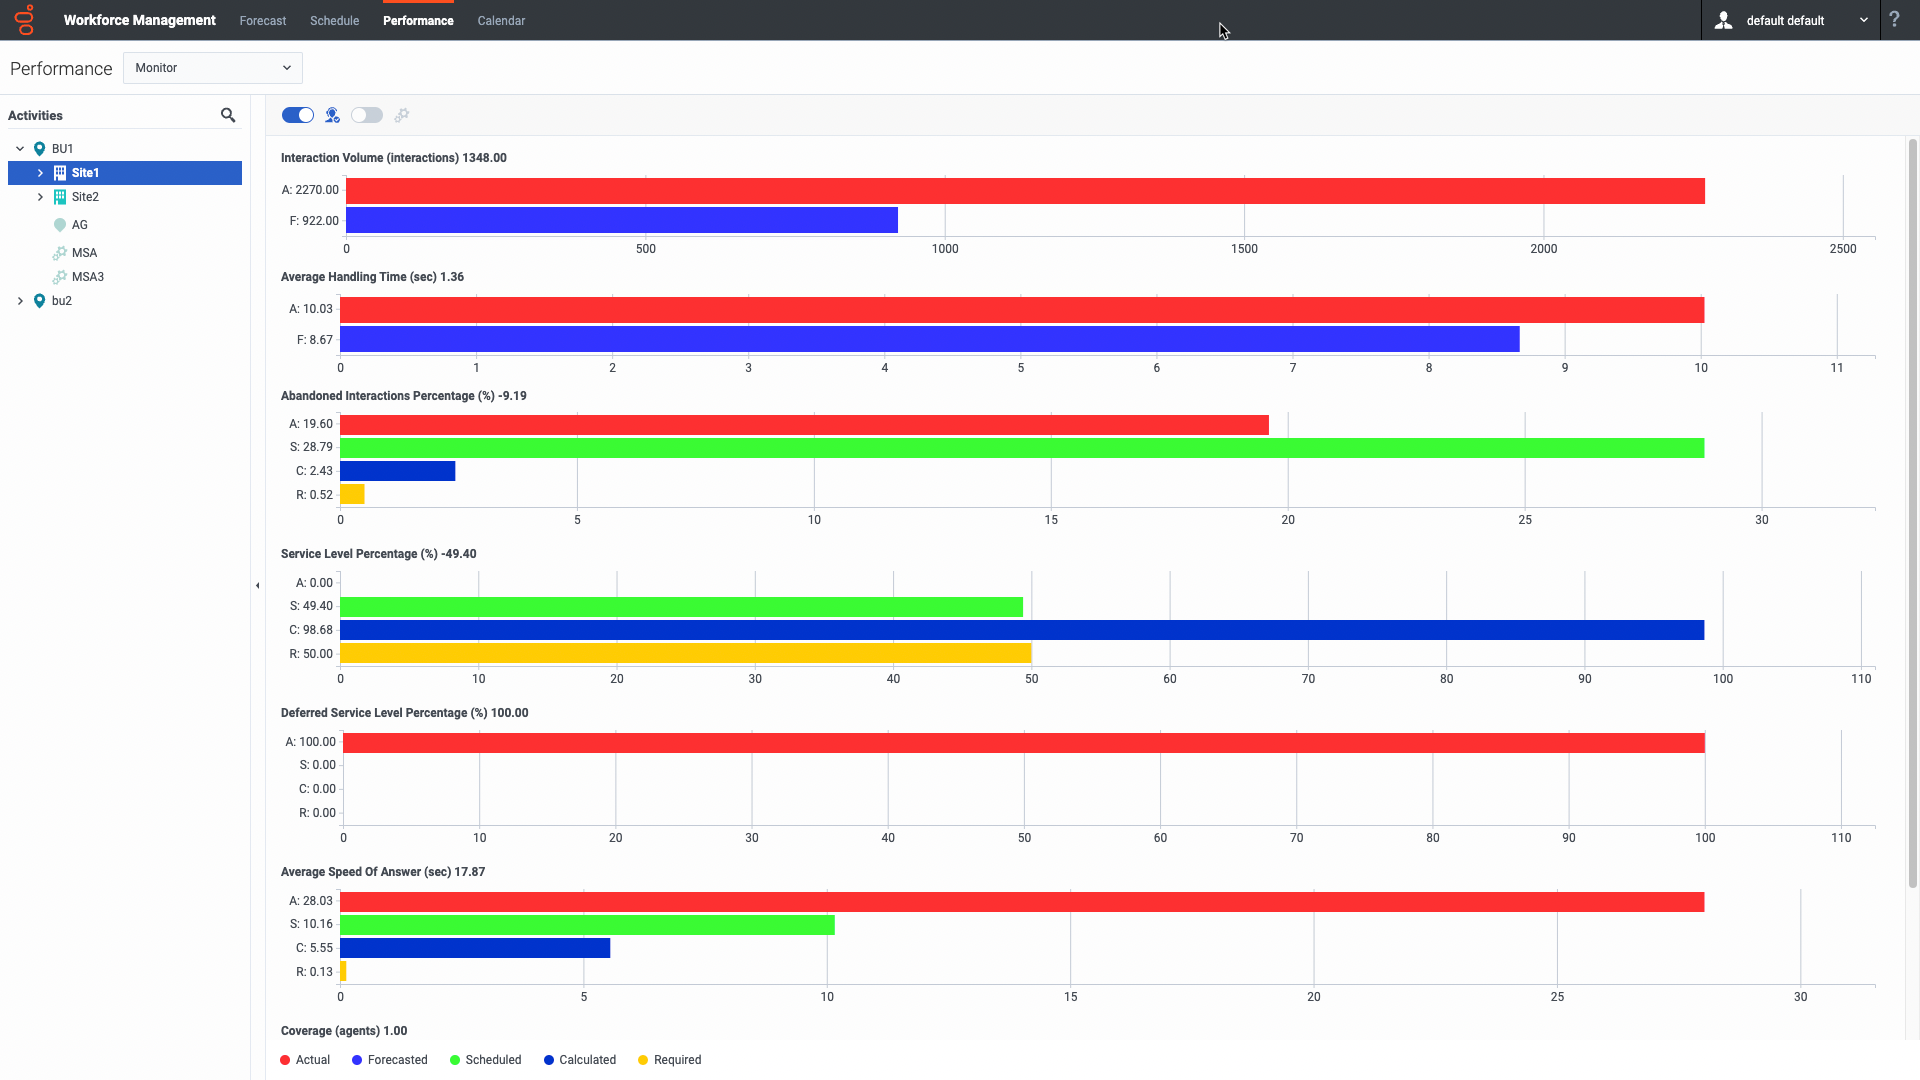1920x1080 pixels.
Task: Expand the BU1 tree node
Action: point(20,148)
